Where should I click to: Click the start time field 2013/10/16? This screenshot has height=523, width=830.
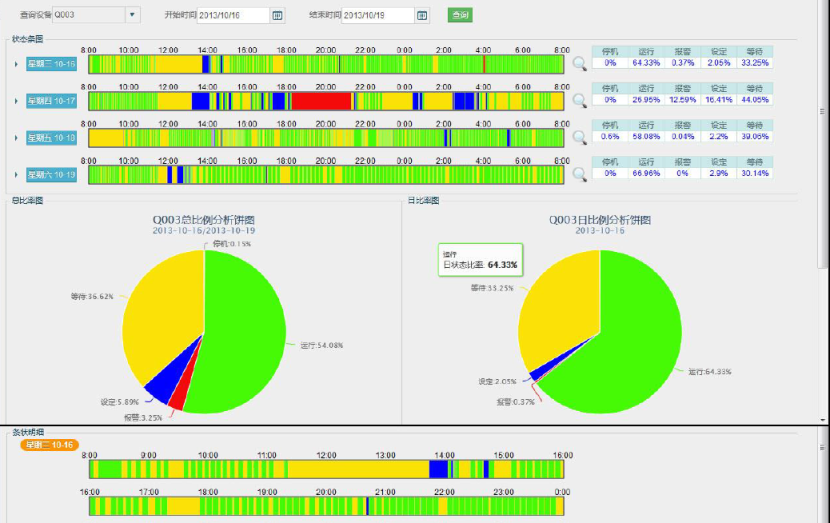(233, 15)
